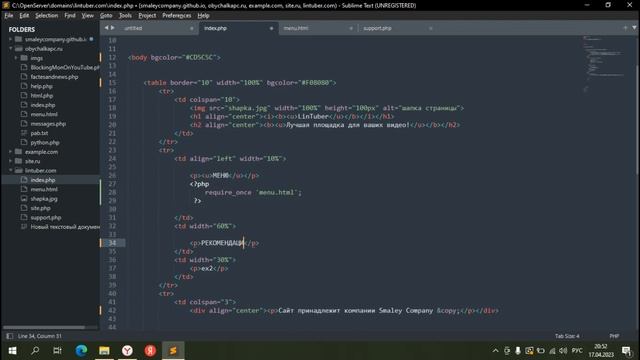Screen dimensions: 640x360
Task: Open the tab list dropdown arrow
Action: pos(634,28)
